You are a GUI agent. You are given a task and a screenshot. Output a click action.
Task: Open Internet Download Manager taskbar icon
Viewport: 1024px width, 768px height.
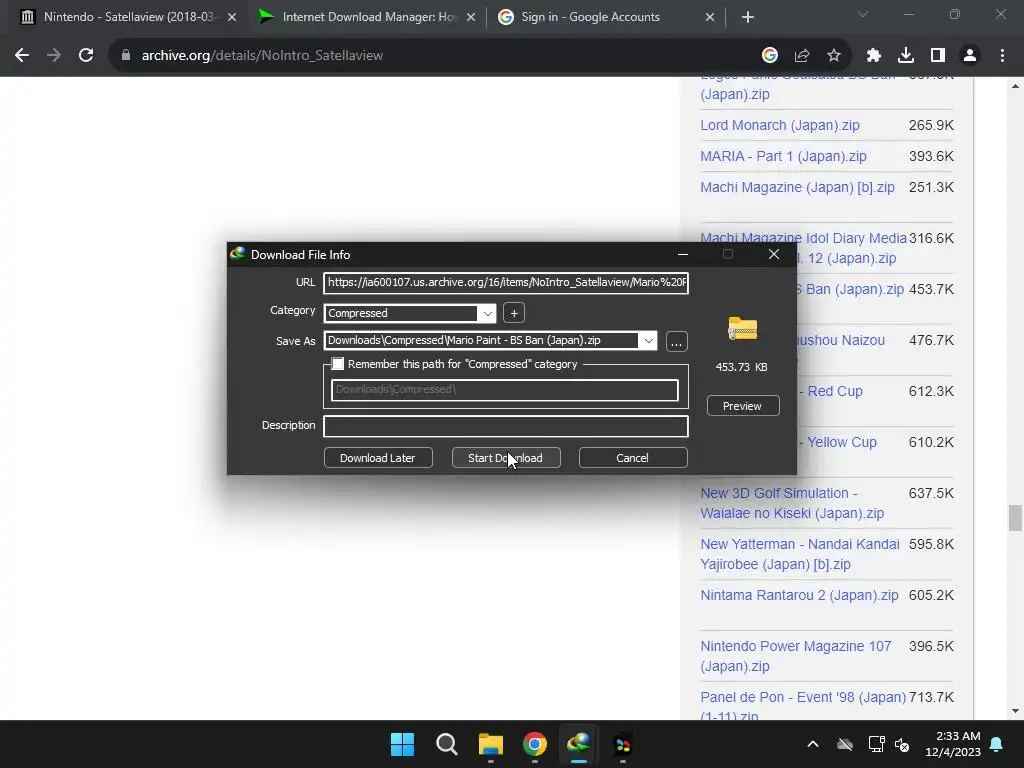579,744
